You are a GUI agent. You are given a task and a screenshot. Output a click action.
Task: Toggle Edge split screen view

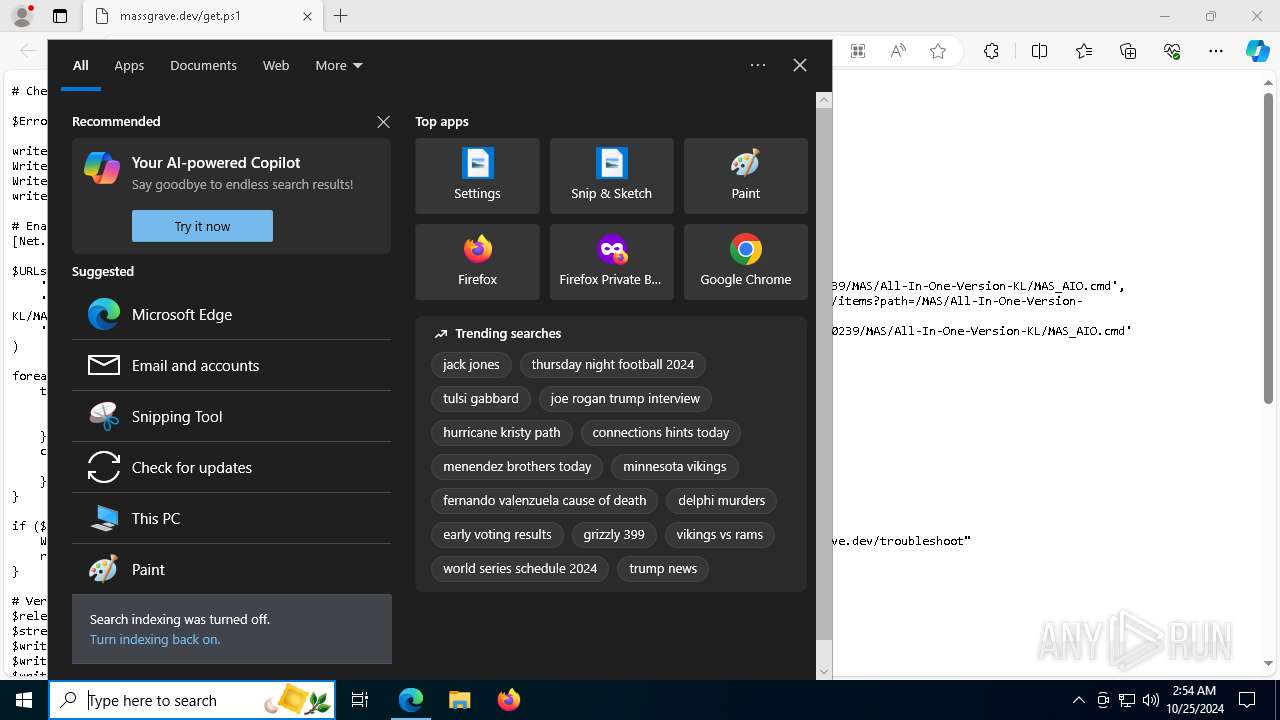coord(1039,51)
